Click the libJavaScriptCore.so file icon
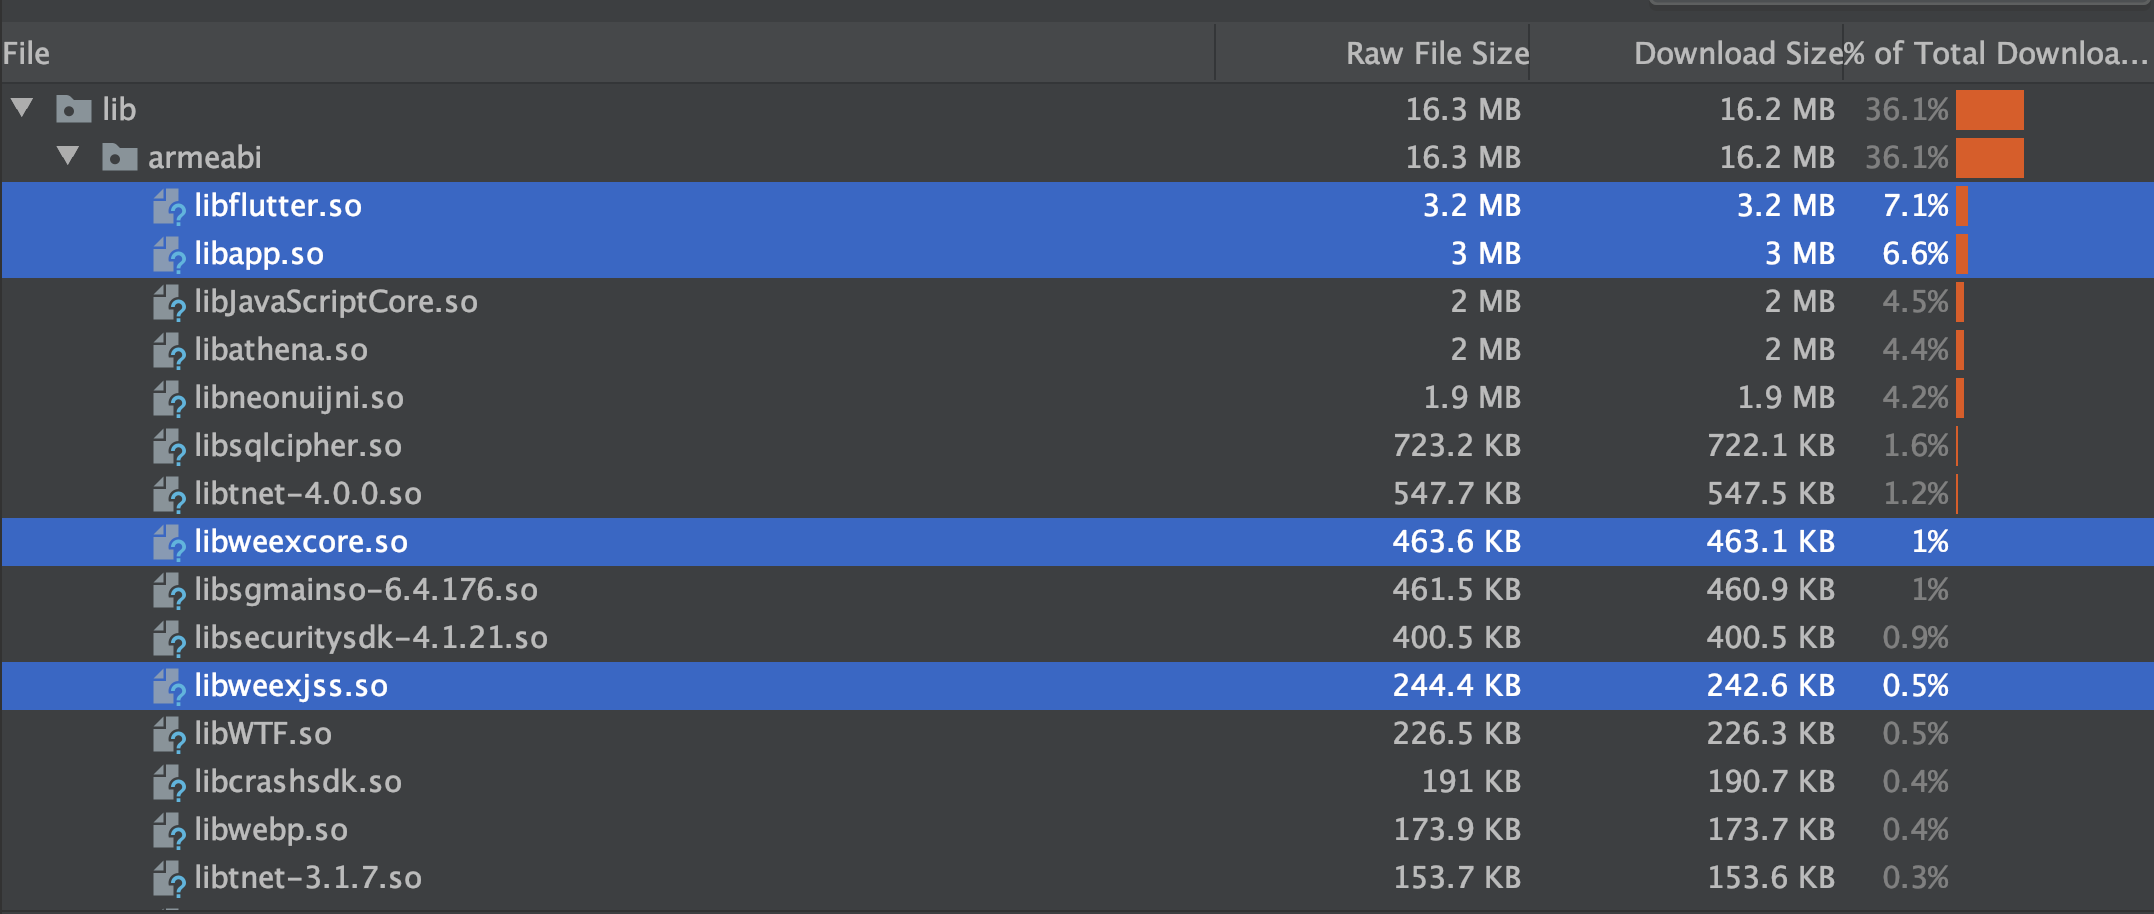The width and height of the screenshot is (2154, 914). tap(169, 302)
